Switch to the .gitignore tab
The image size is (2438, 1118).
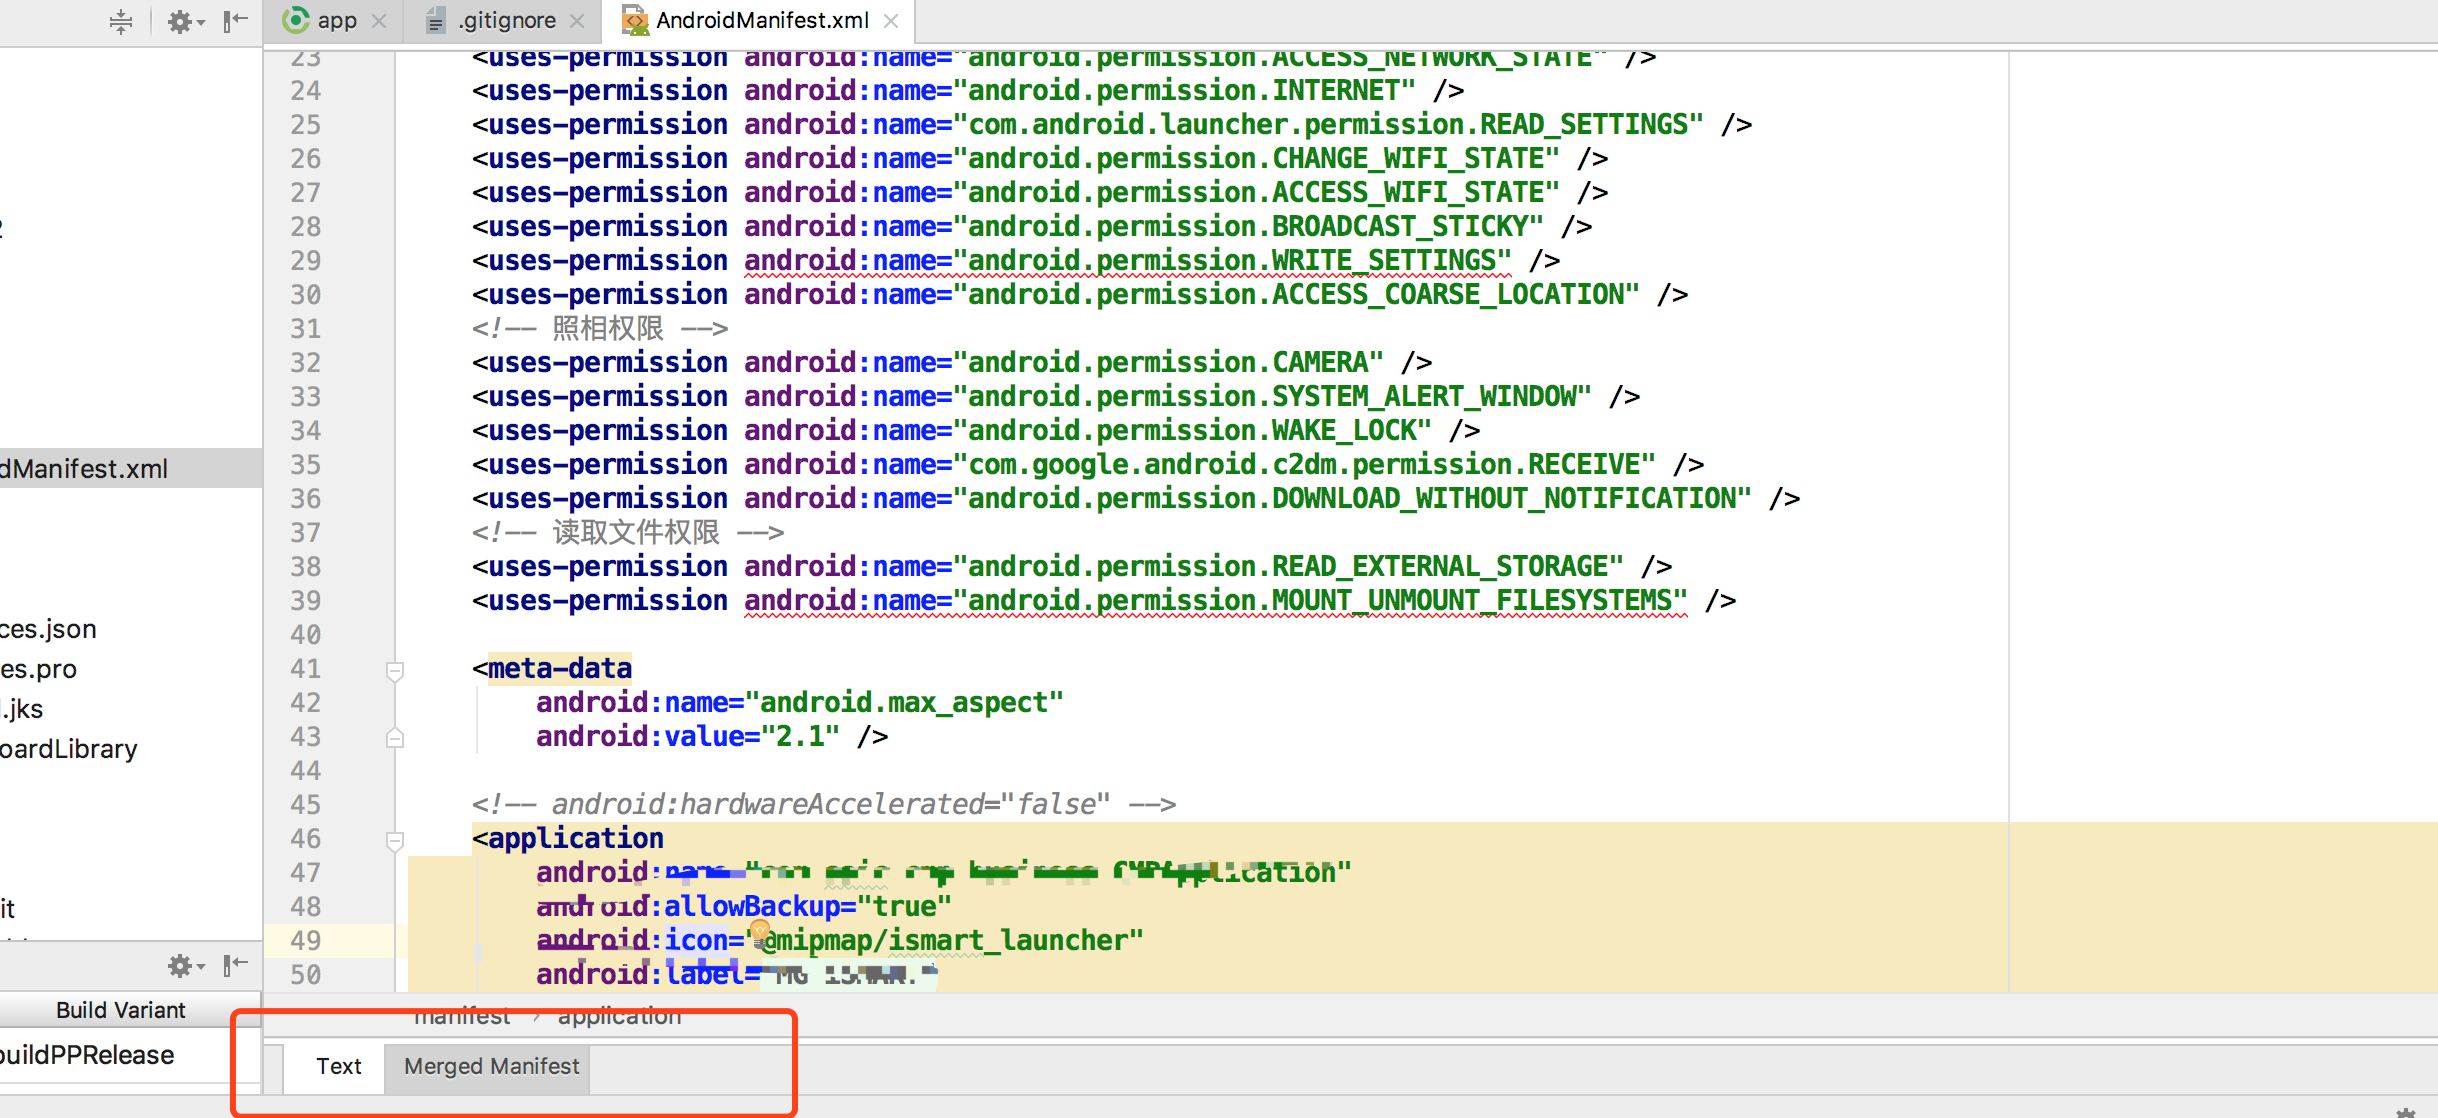tap(506, 20)
